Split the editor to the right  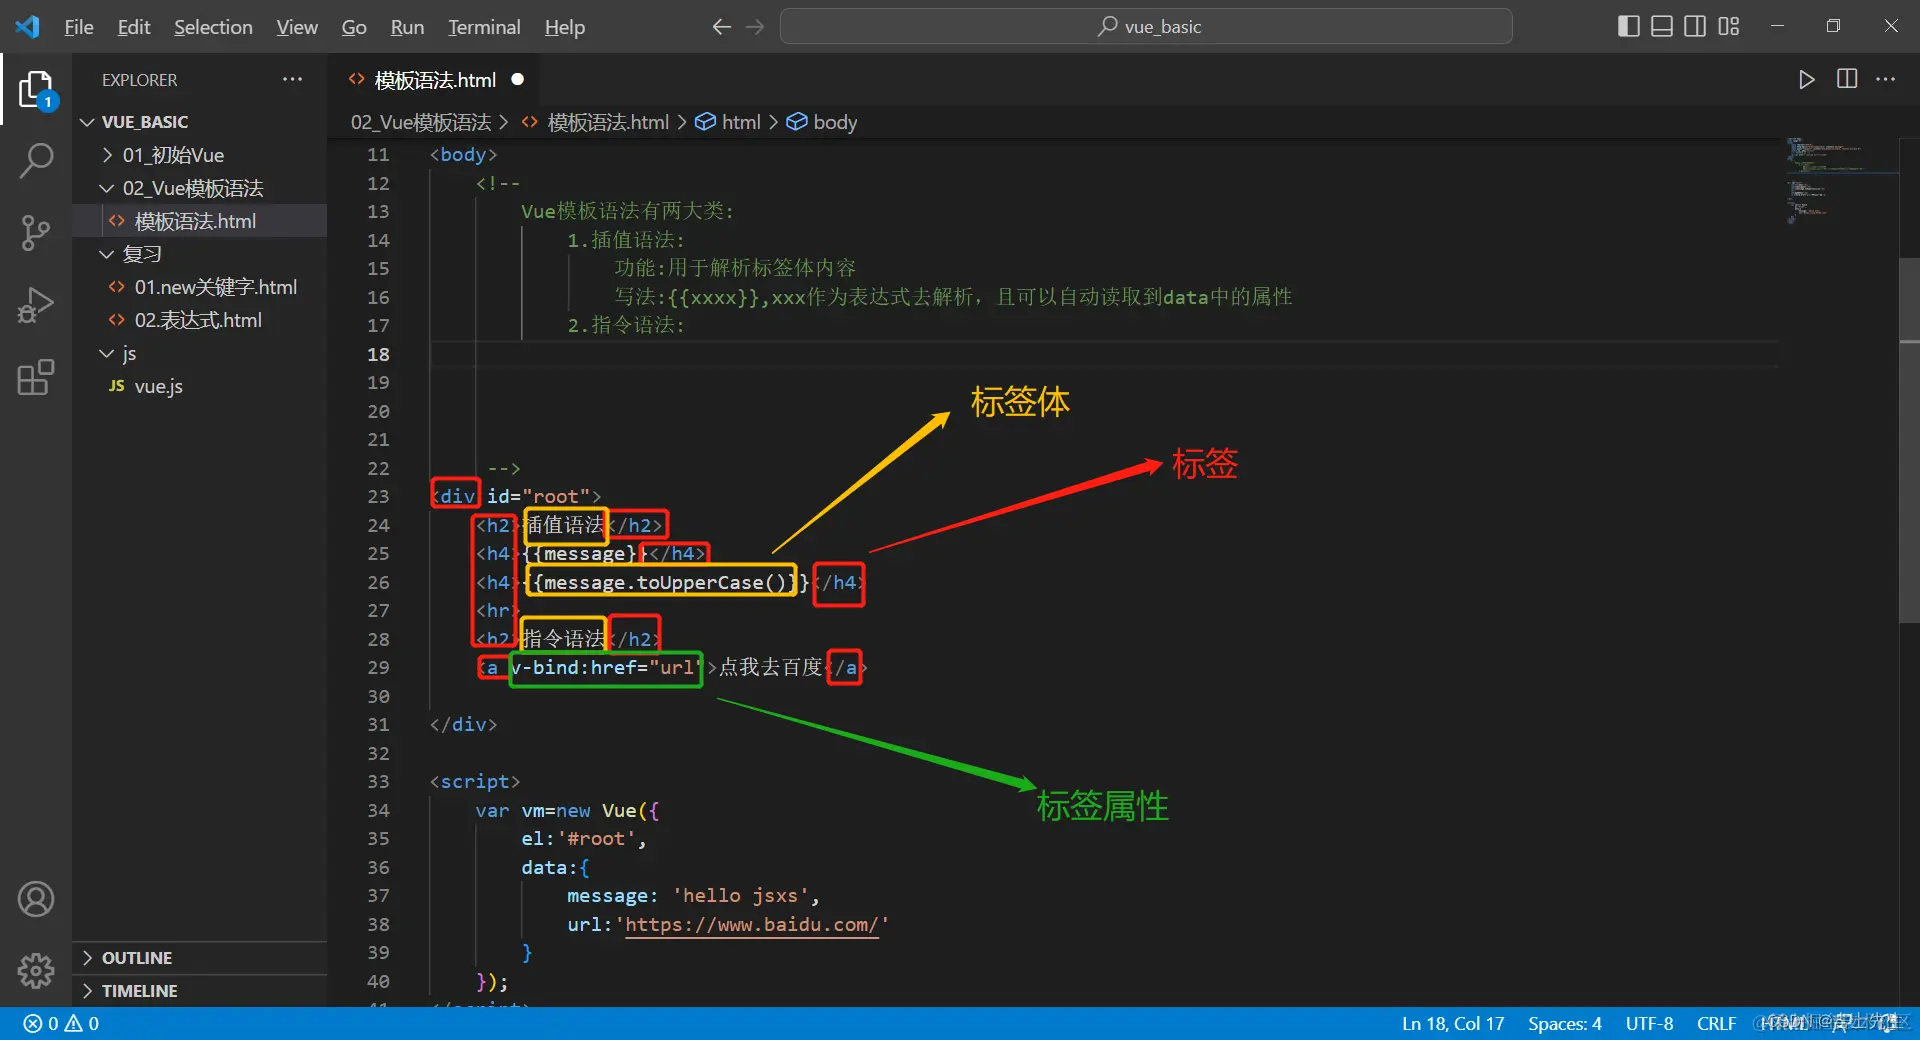pos(1847,79)
